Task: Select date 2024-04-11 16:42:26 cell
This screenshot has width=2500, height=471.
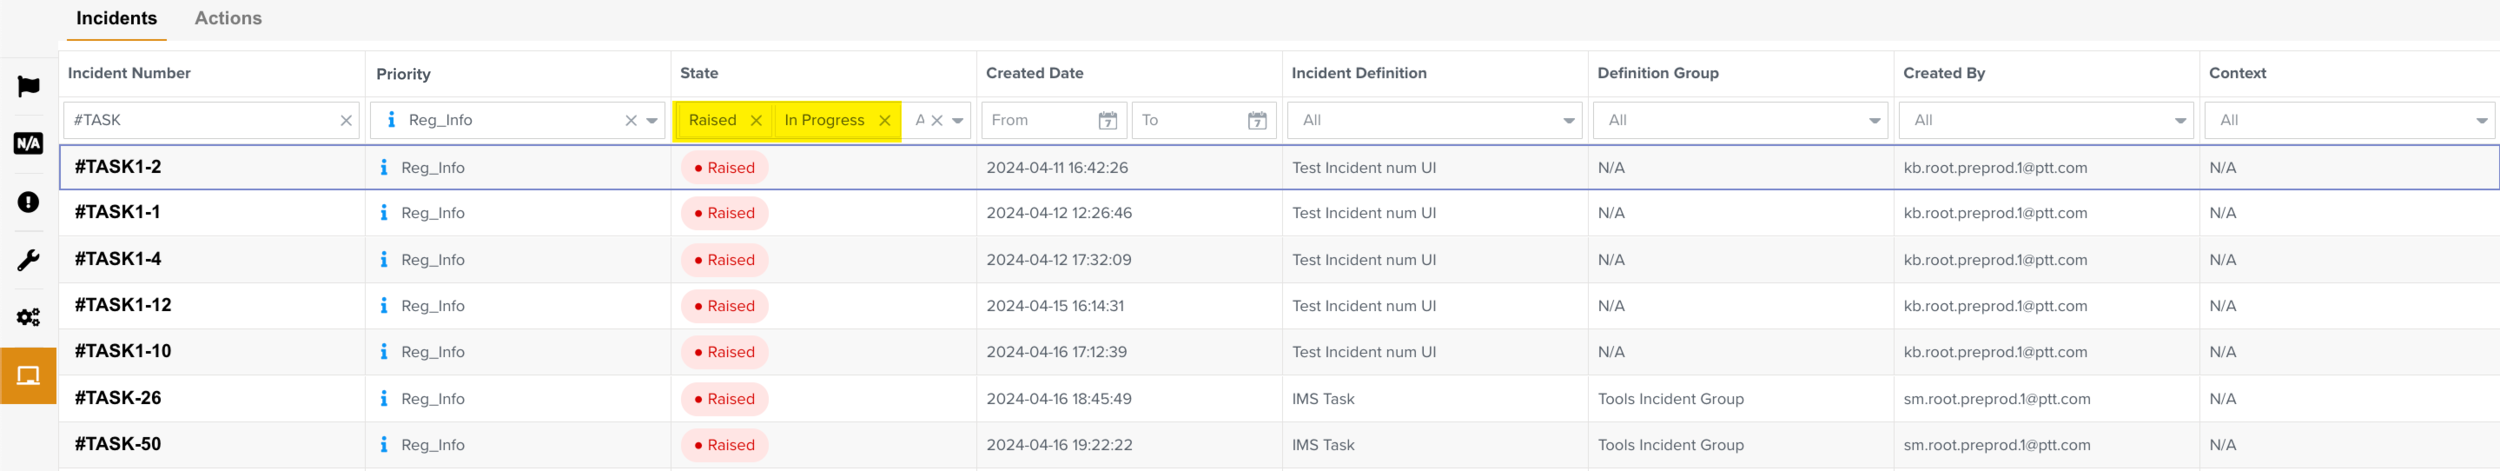Action: click(1057, 168)
